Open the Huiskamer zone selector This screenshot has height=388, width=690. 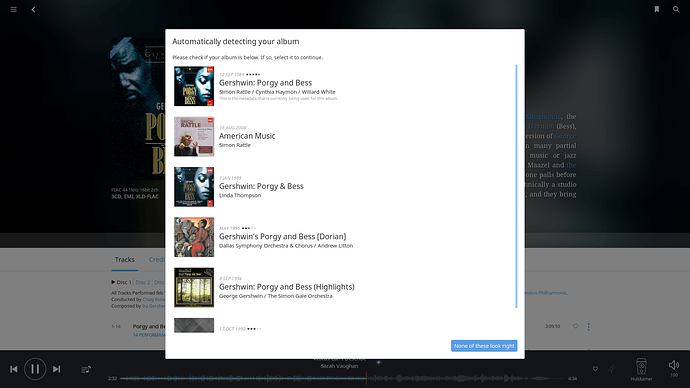[x=641, y=369]
